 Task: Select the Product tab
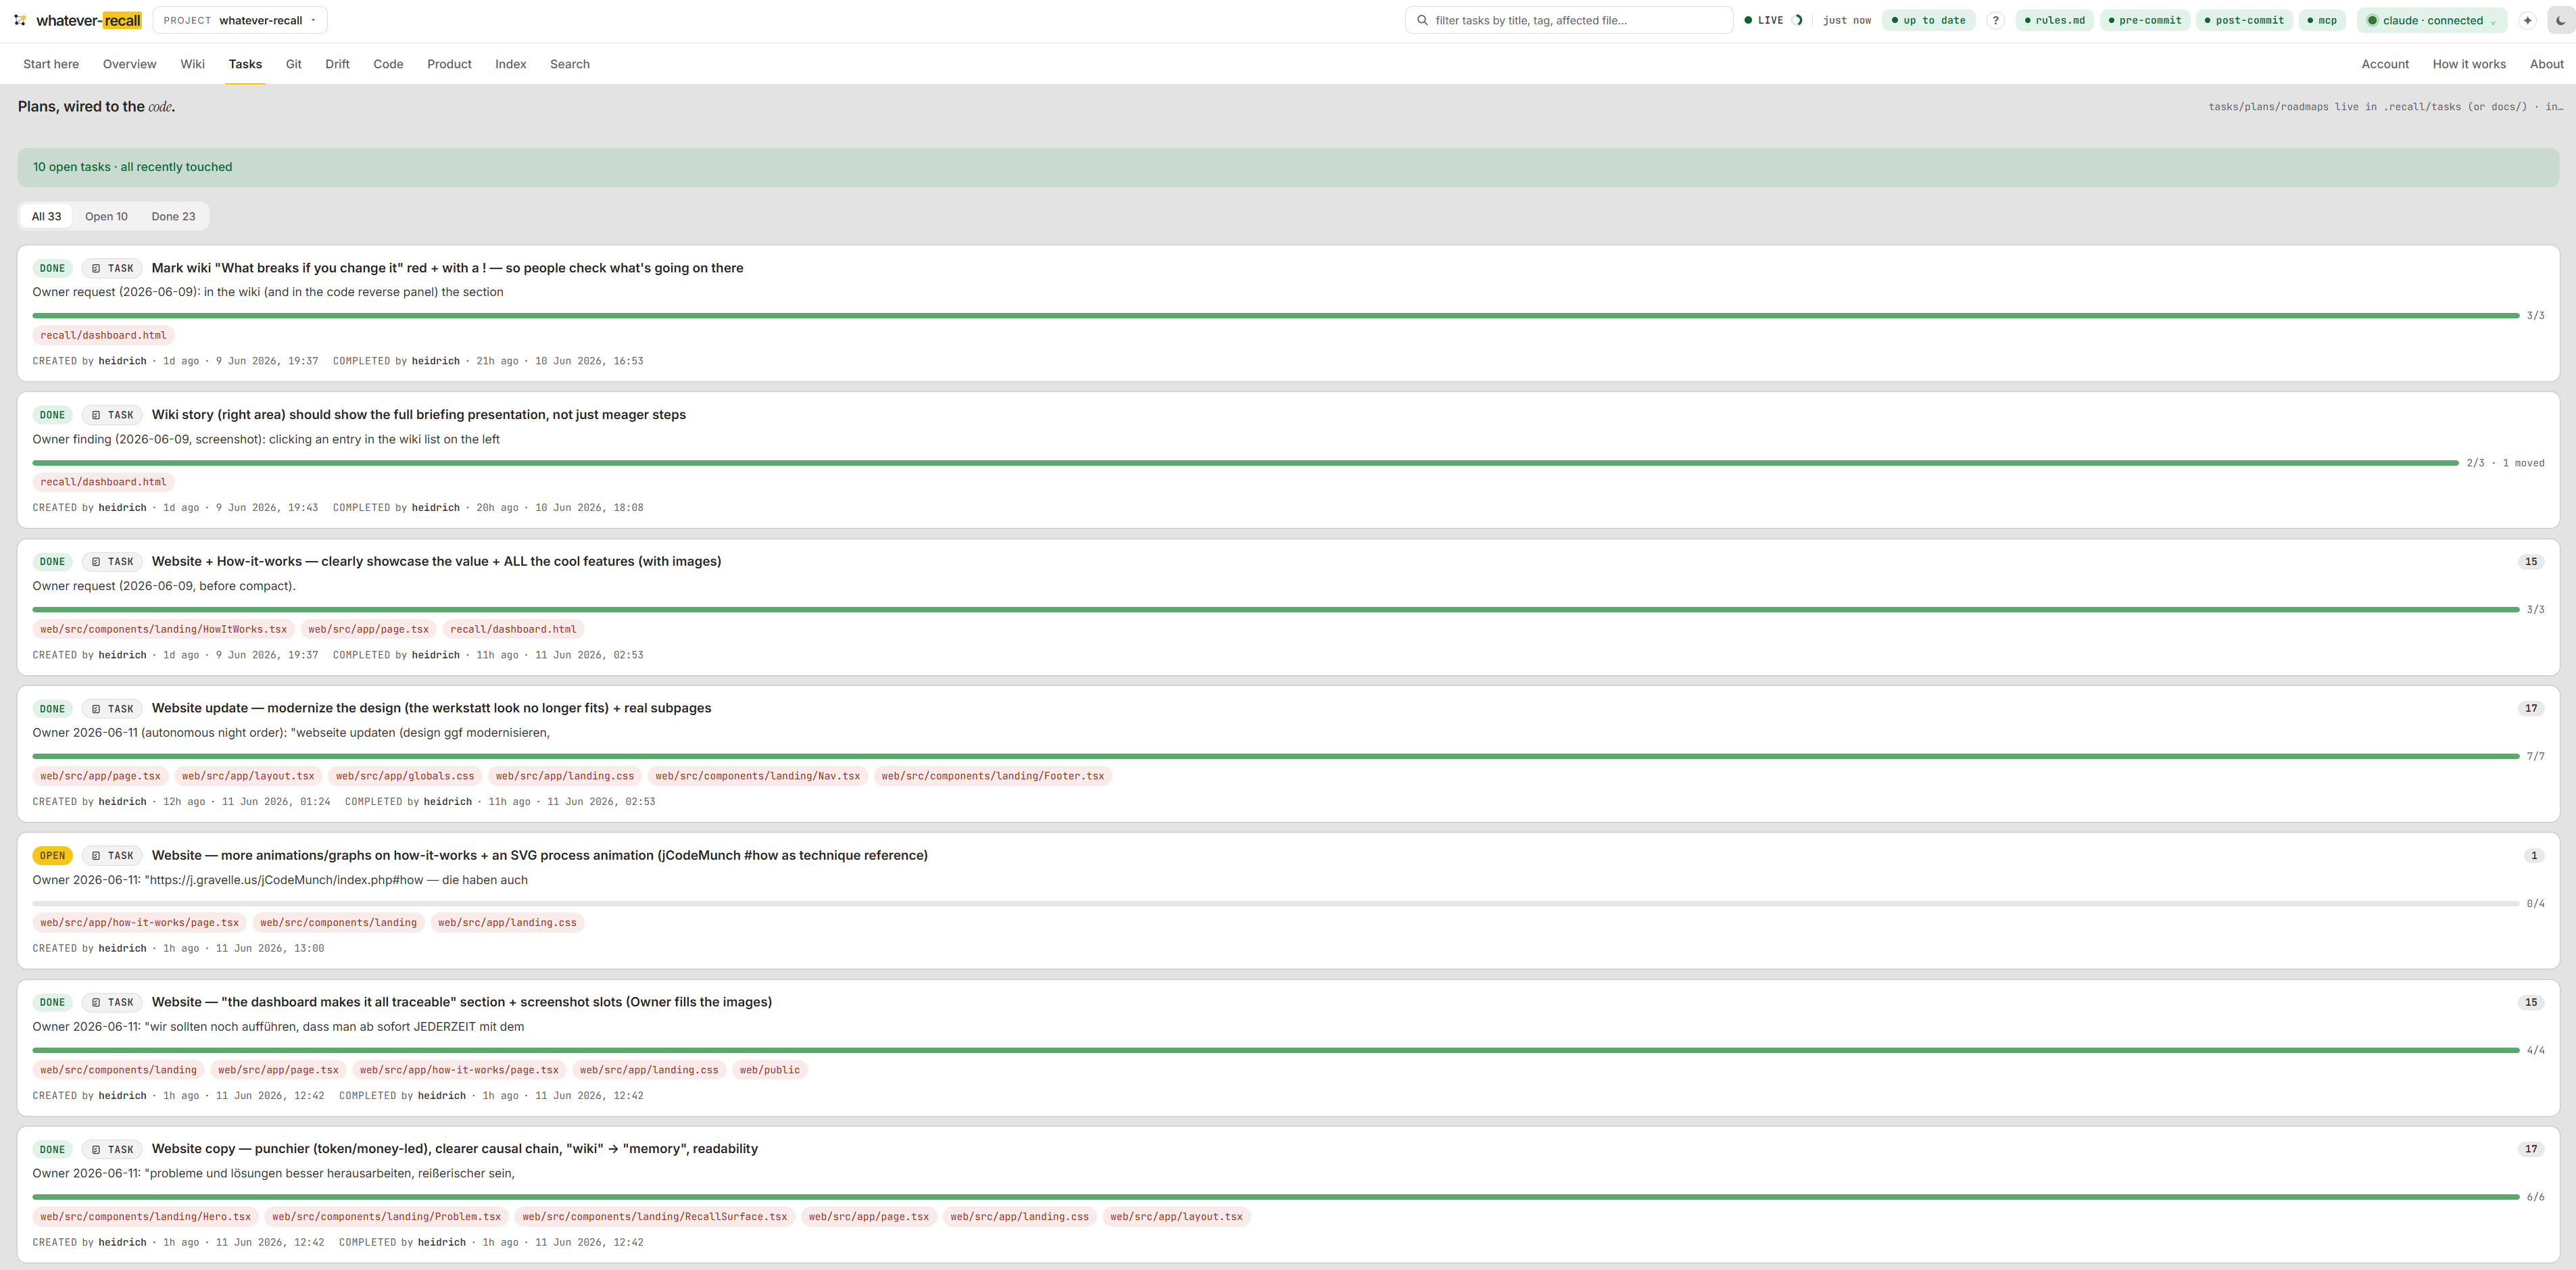click(x=449, y=64)
